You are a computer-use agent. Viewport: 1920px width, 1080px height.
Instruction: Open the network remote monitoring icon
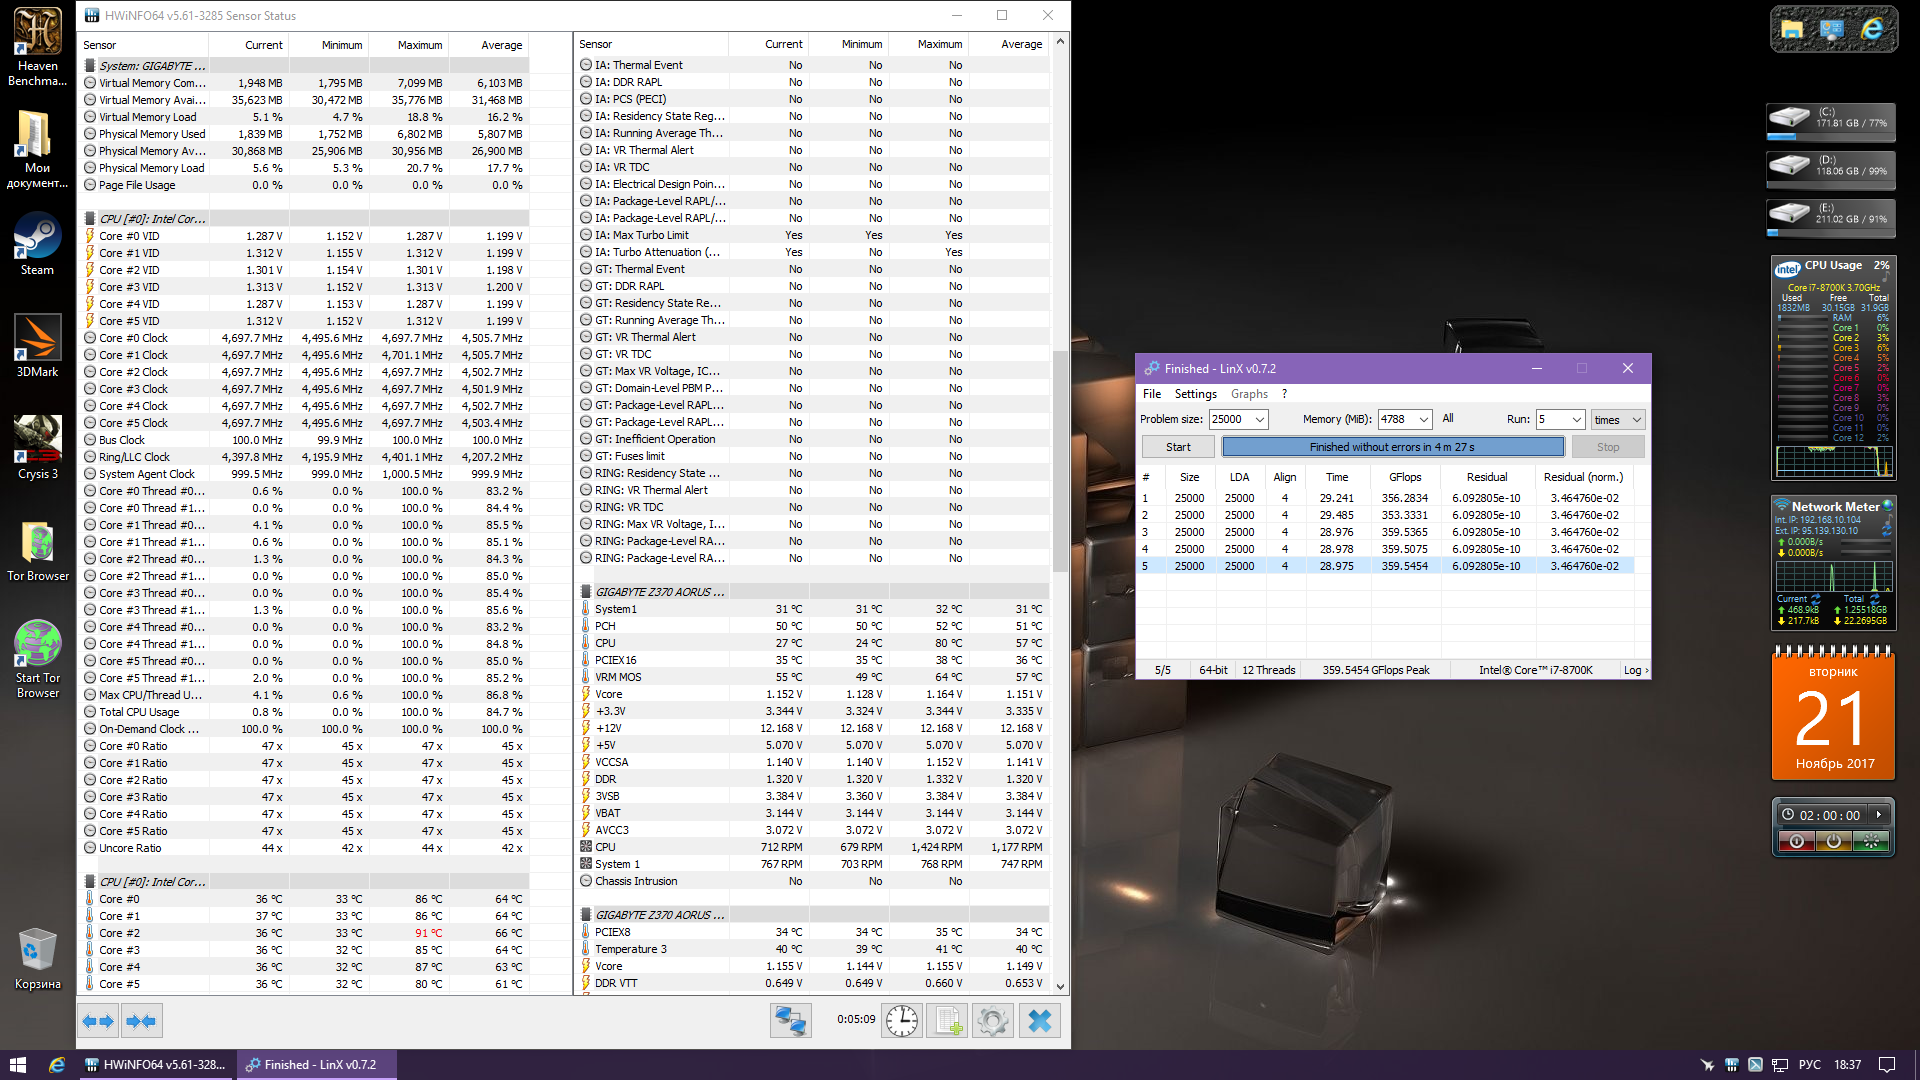790,1021
